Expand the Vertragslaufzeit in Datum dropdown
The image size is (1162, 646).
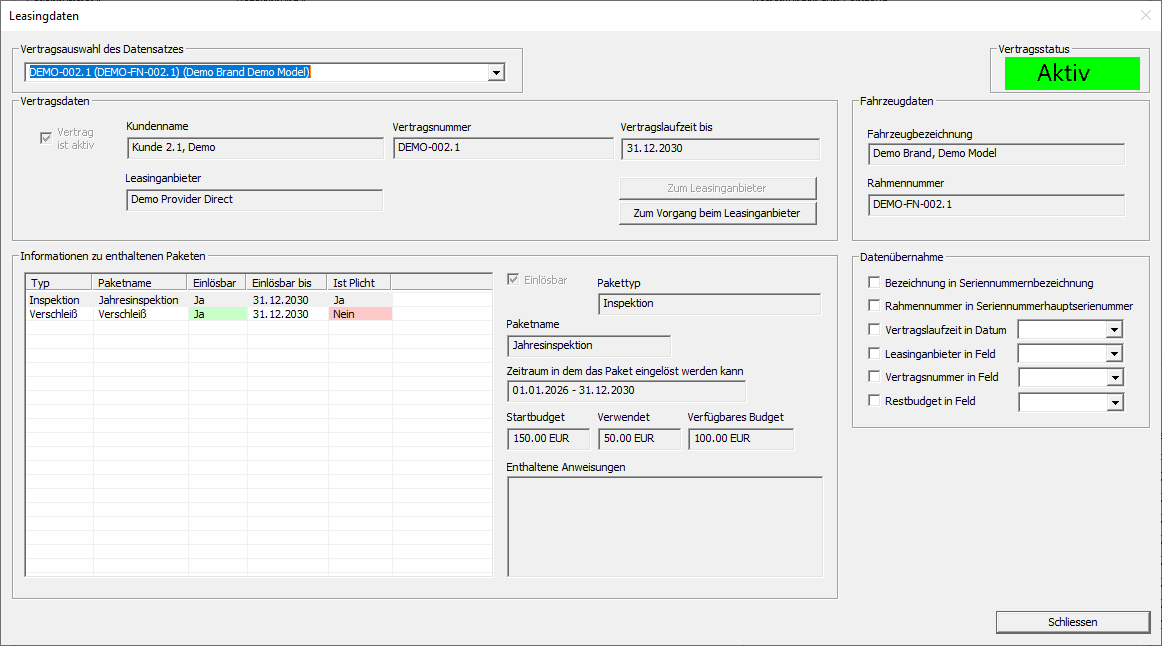[x=1114, y=330]
